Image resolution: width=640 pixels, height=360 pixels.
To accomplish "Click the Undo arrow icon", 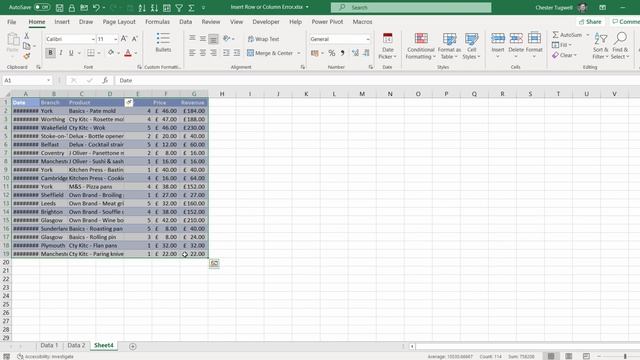I will pyautogui.click(x=96, y=7).
